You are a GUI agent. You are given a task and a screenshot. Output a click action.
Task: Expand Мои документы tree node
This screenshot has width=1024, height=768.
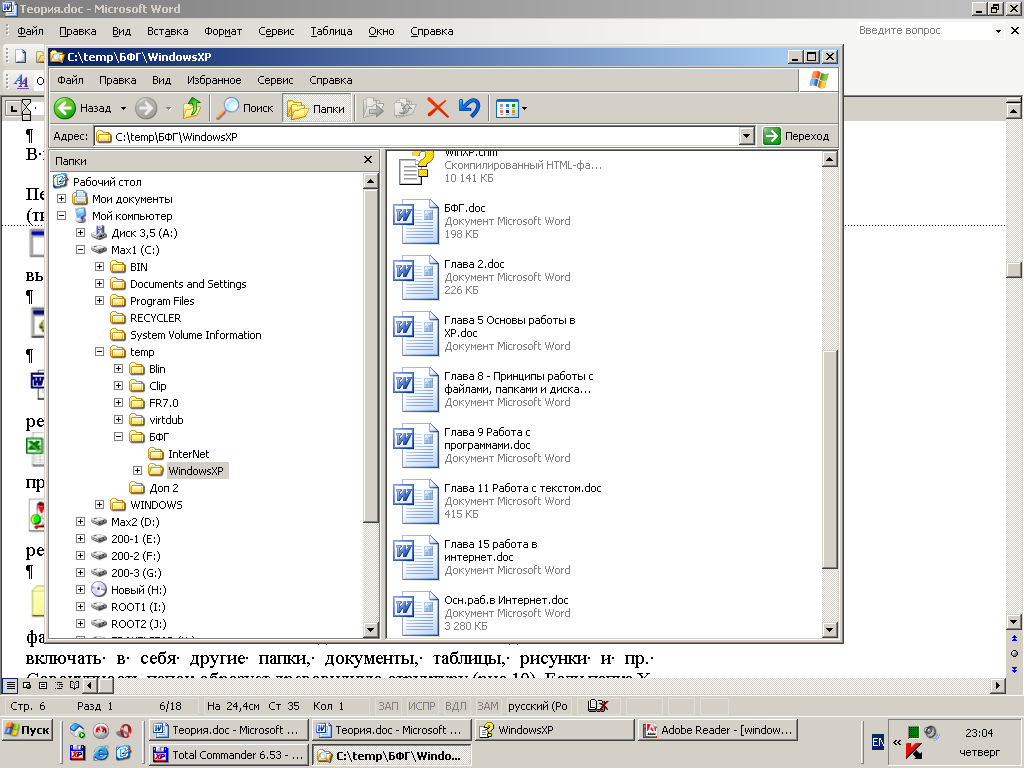pos(61,199)
